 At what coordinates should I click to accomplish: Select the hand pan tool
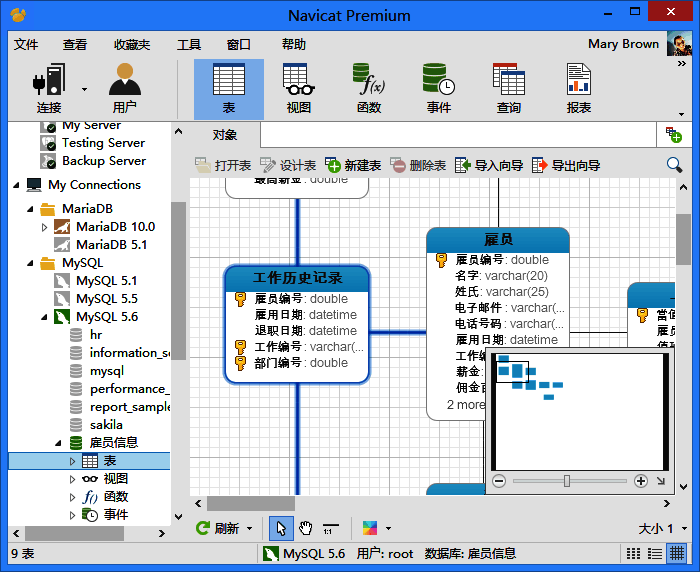306,528
